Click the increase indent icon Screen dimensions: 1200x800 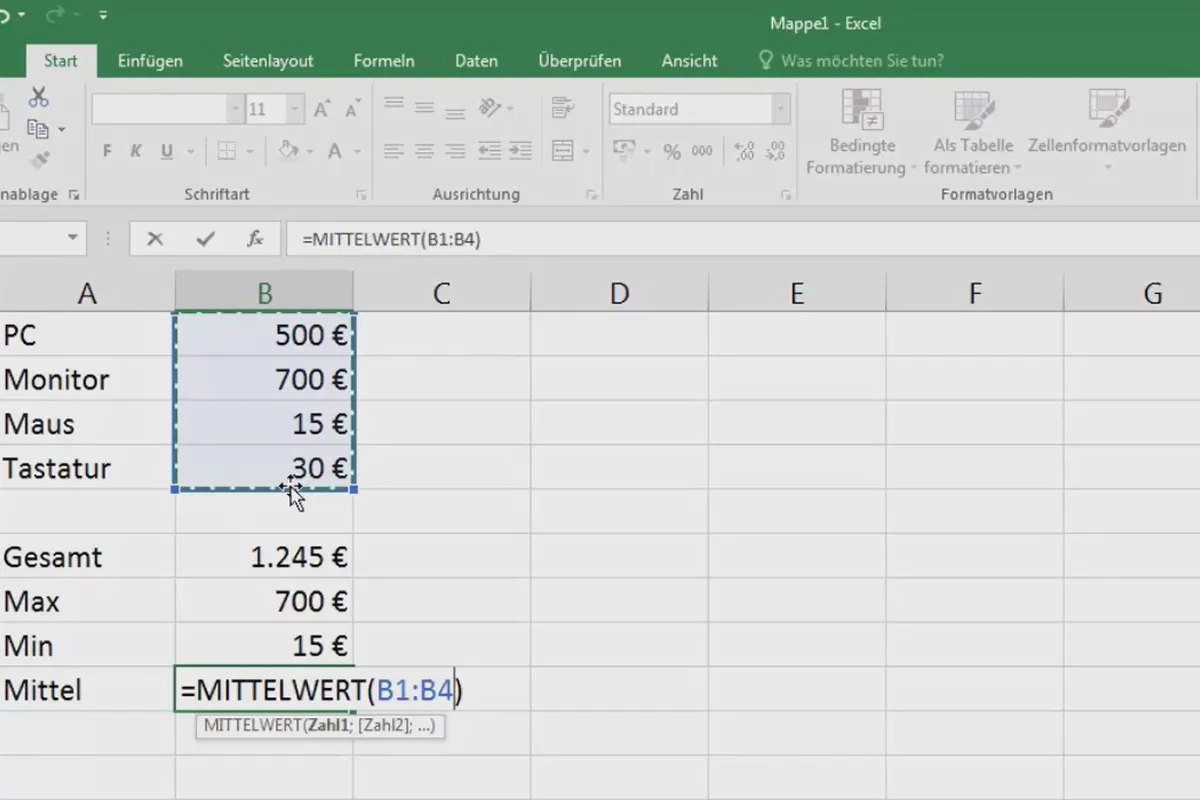pyautogui.click(x=520, y=151)
